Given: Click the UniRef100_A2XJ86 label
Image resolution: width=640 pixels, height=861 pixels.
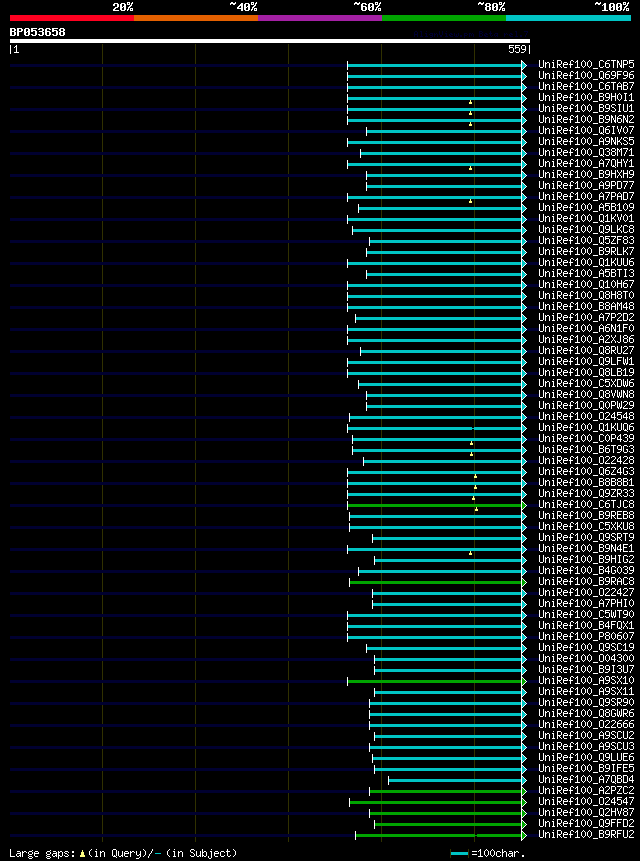Looking at the screenshot, I should 586,339.
